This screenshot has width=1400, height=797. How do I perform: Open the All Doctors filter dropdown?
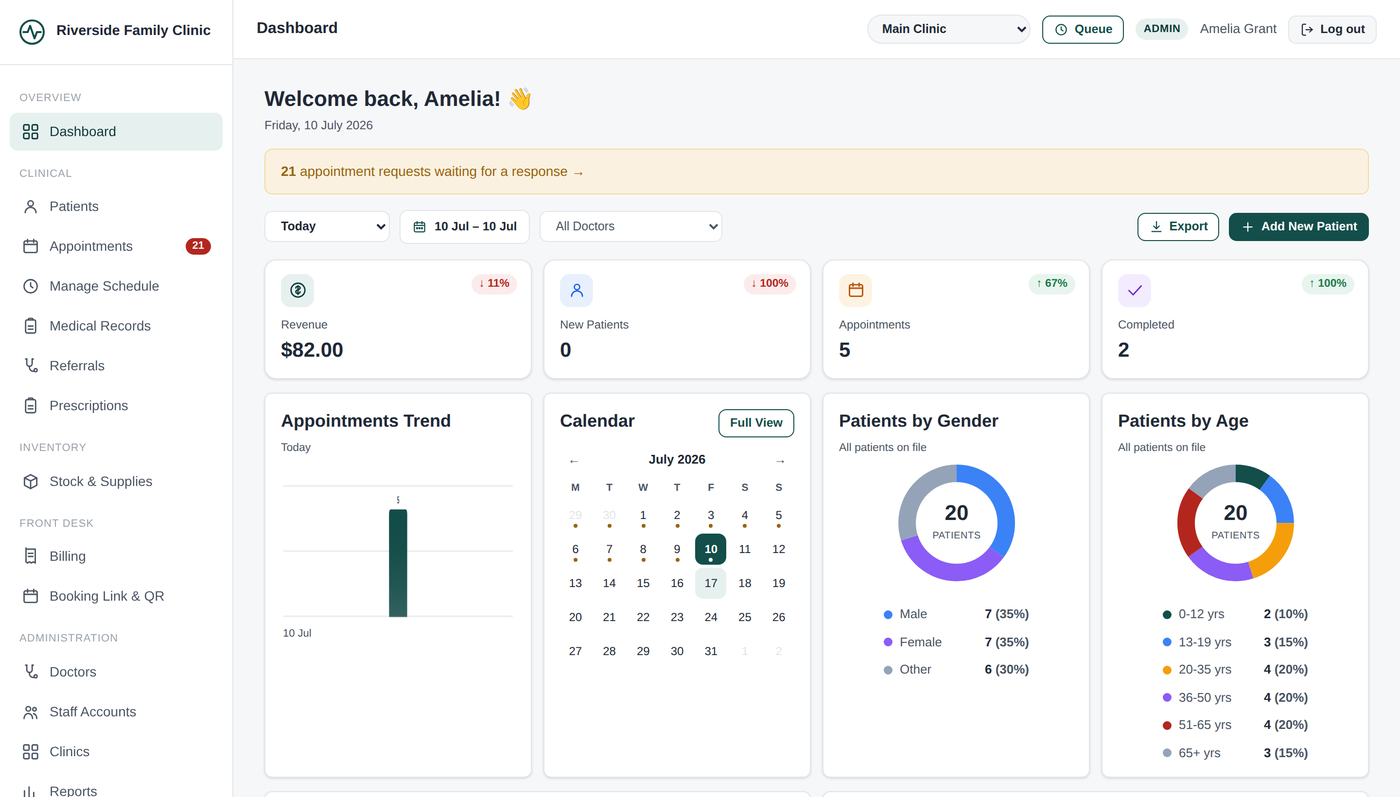click(x=631, y=226)
